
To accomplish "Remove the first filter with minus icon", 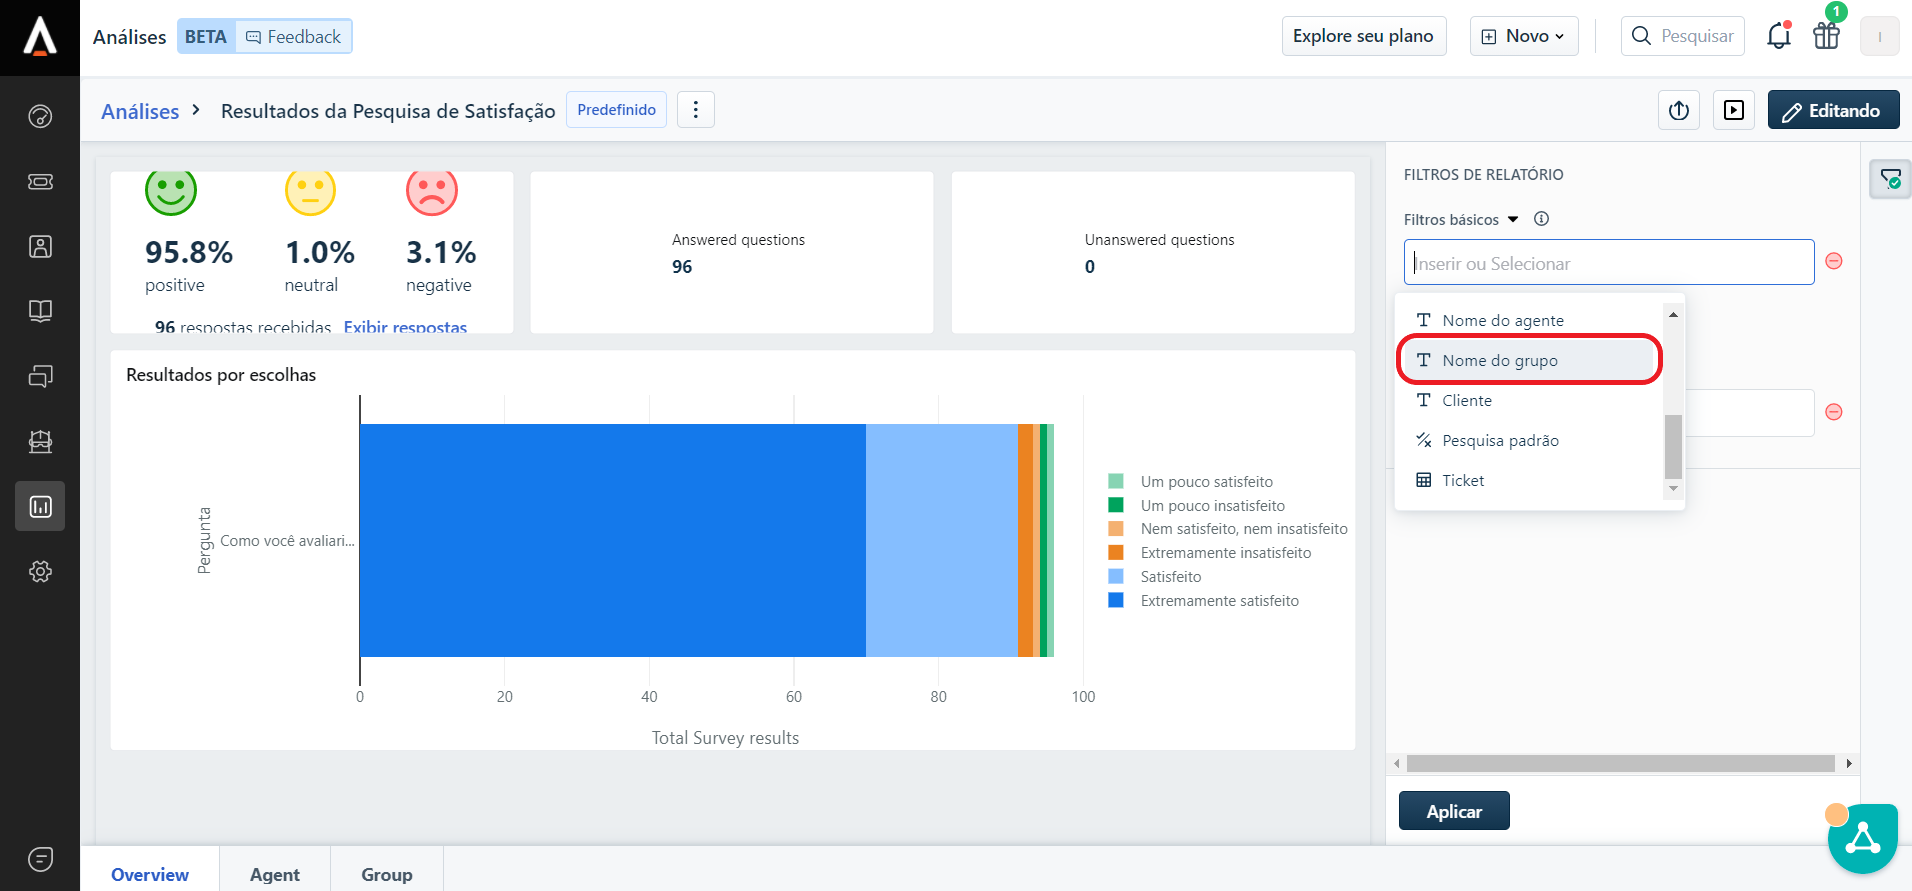I will click(x=1834, y=261).
